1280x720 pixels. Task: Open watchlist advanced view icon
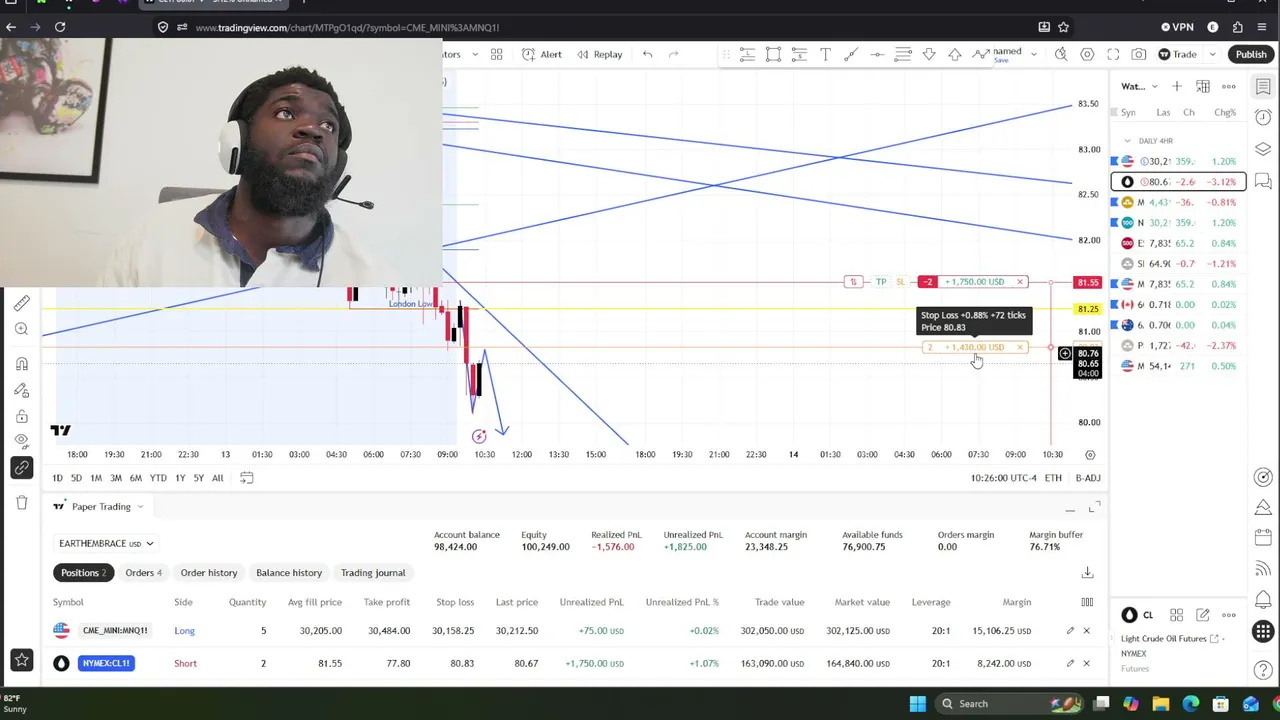[1203, 86]
